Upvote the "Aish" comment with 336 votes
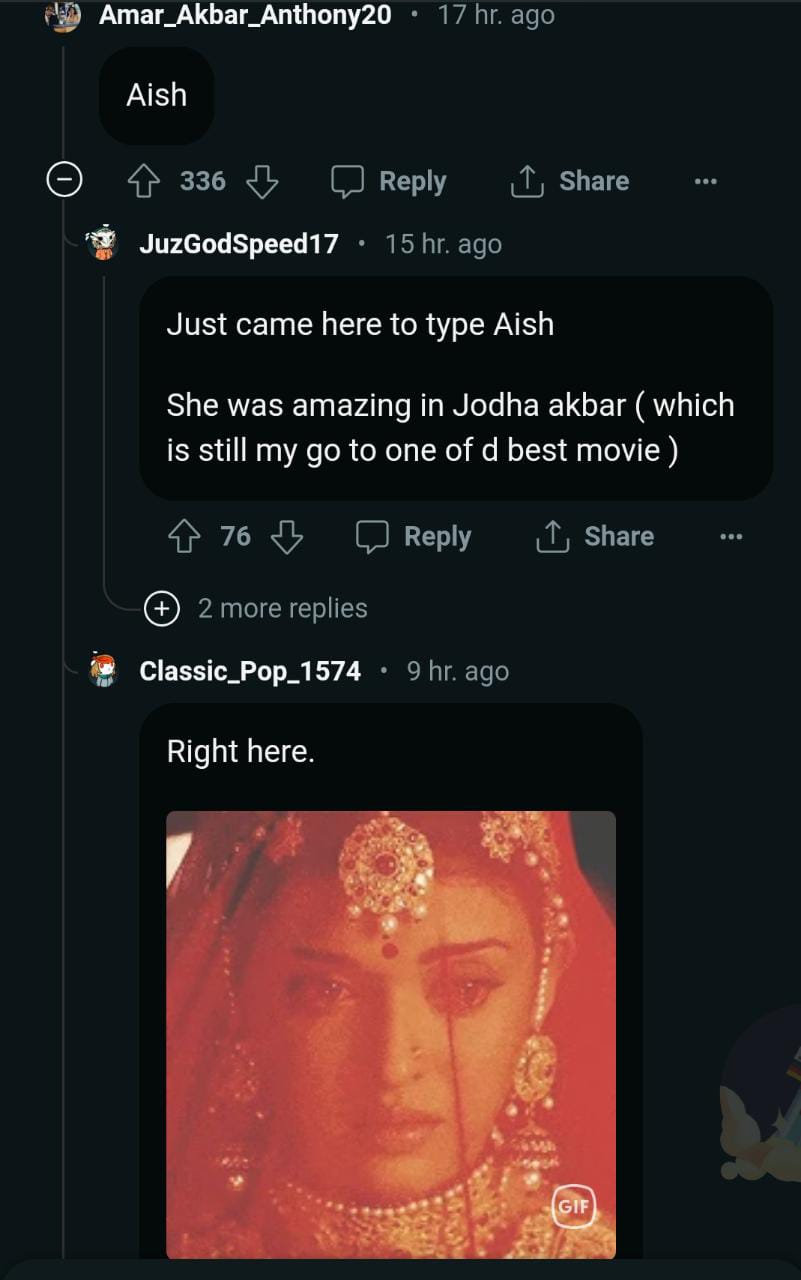This screenshot has height=1280, width=801. [146, 181]
